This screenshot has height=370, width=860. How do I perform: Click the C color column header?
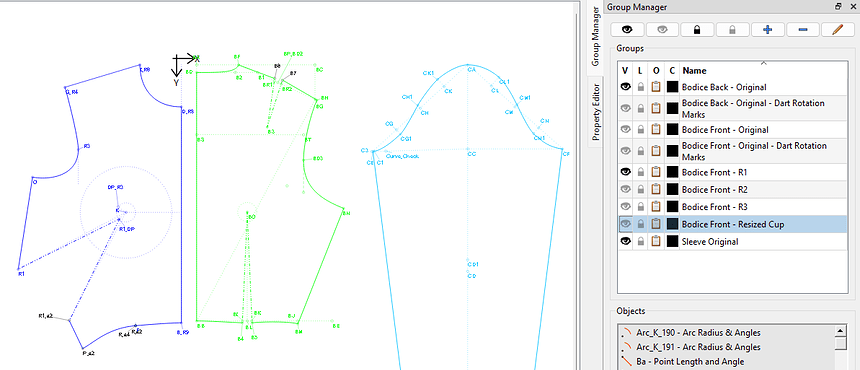click(x=672, y=71)
